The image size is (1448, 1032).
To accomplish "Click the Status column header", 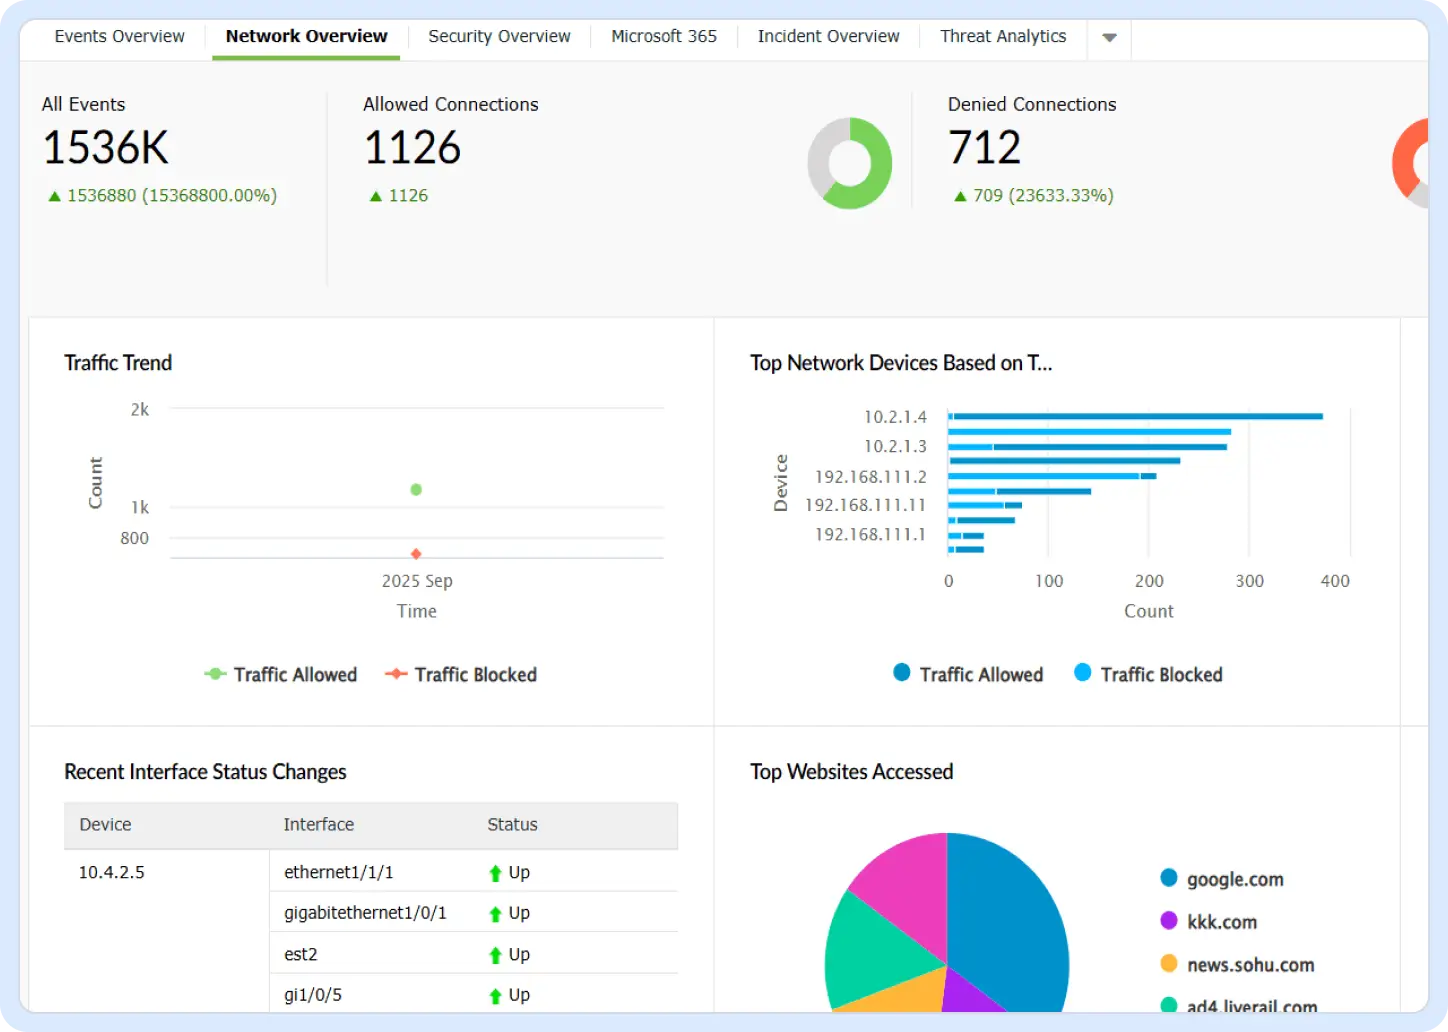I will pyautogui.click(x=512, y=825).
